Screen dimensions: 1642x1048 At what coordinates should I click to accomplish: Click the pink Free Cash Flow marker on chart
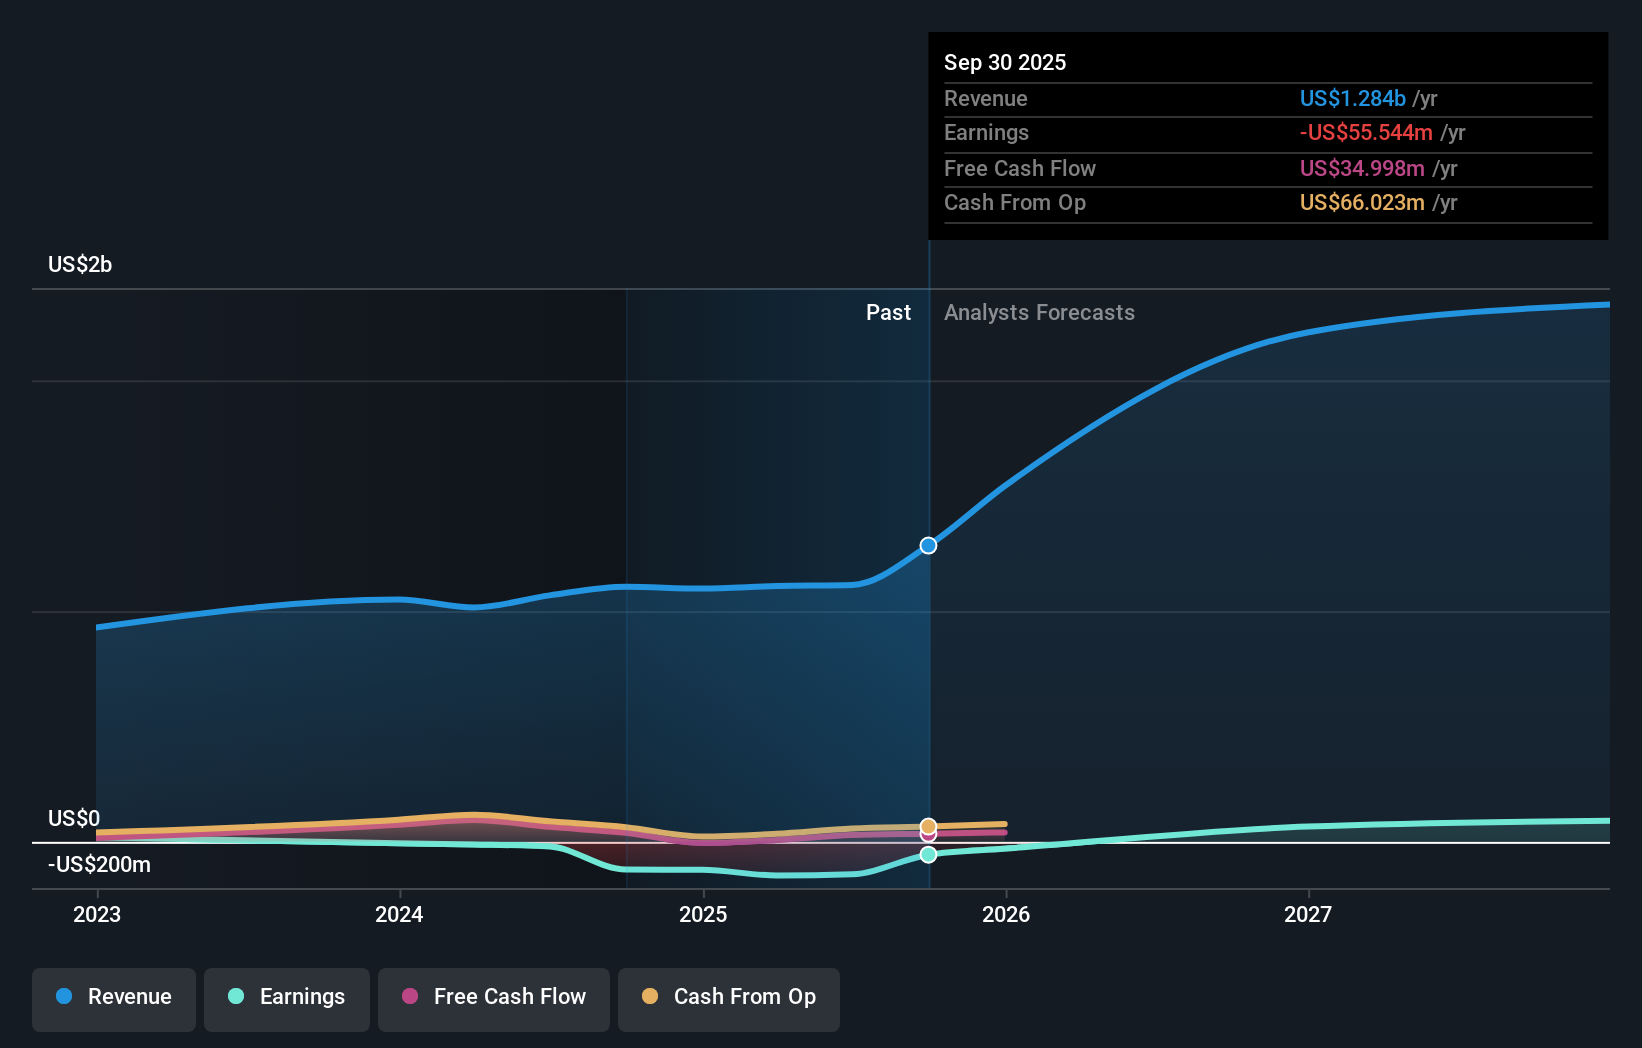click(928, 836)
